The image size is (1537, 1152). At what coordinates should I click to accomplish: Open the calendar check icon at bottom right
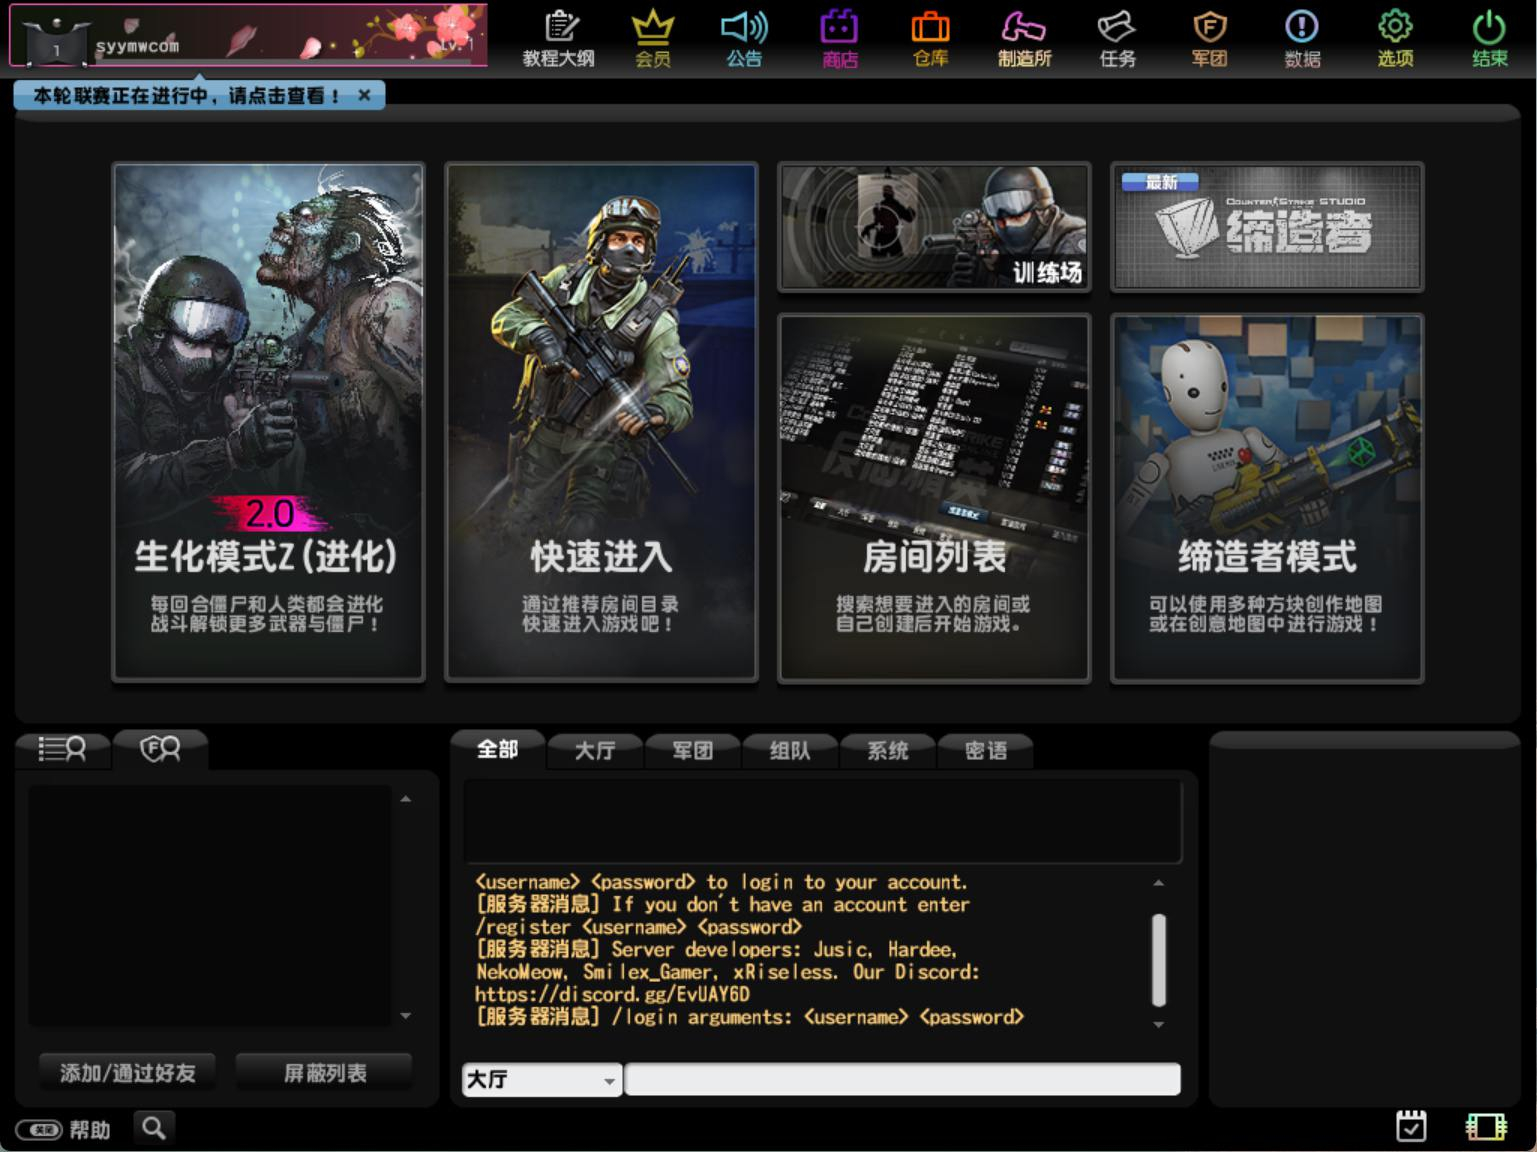coord(1411,1126)
